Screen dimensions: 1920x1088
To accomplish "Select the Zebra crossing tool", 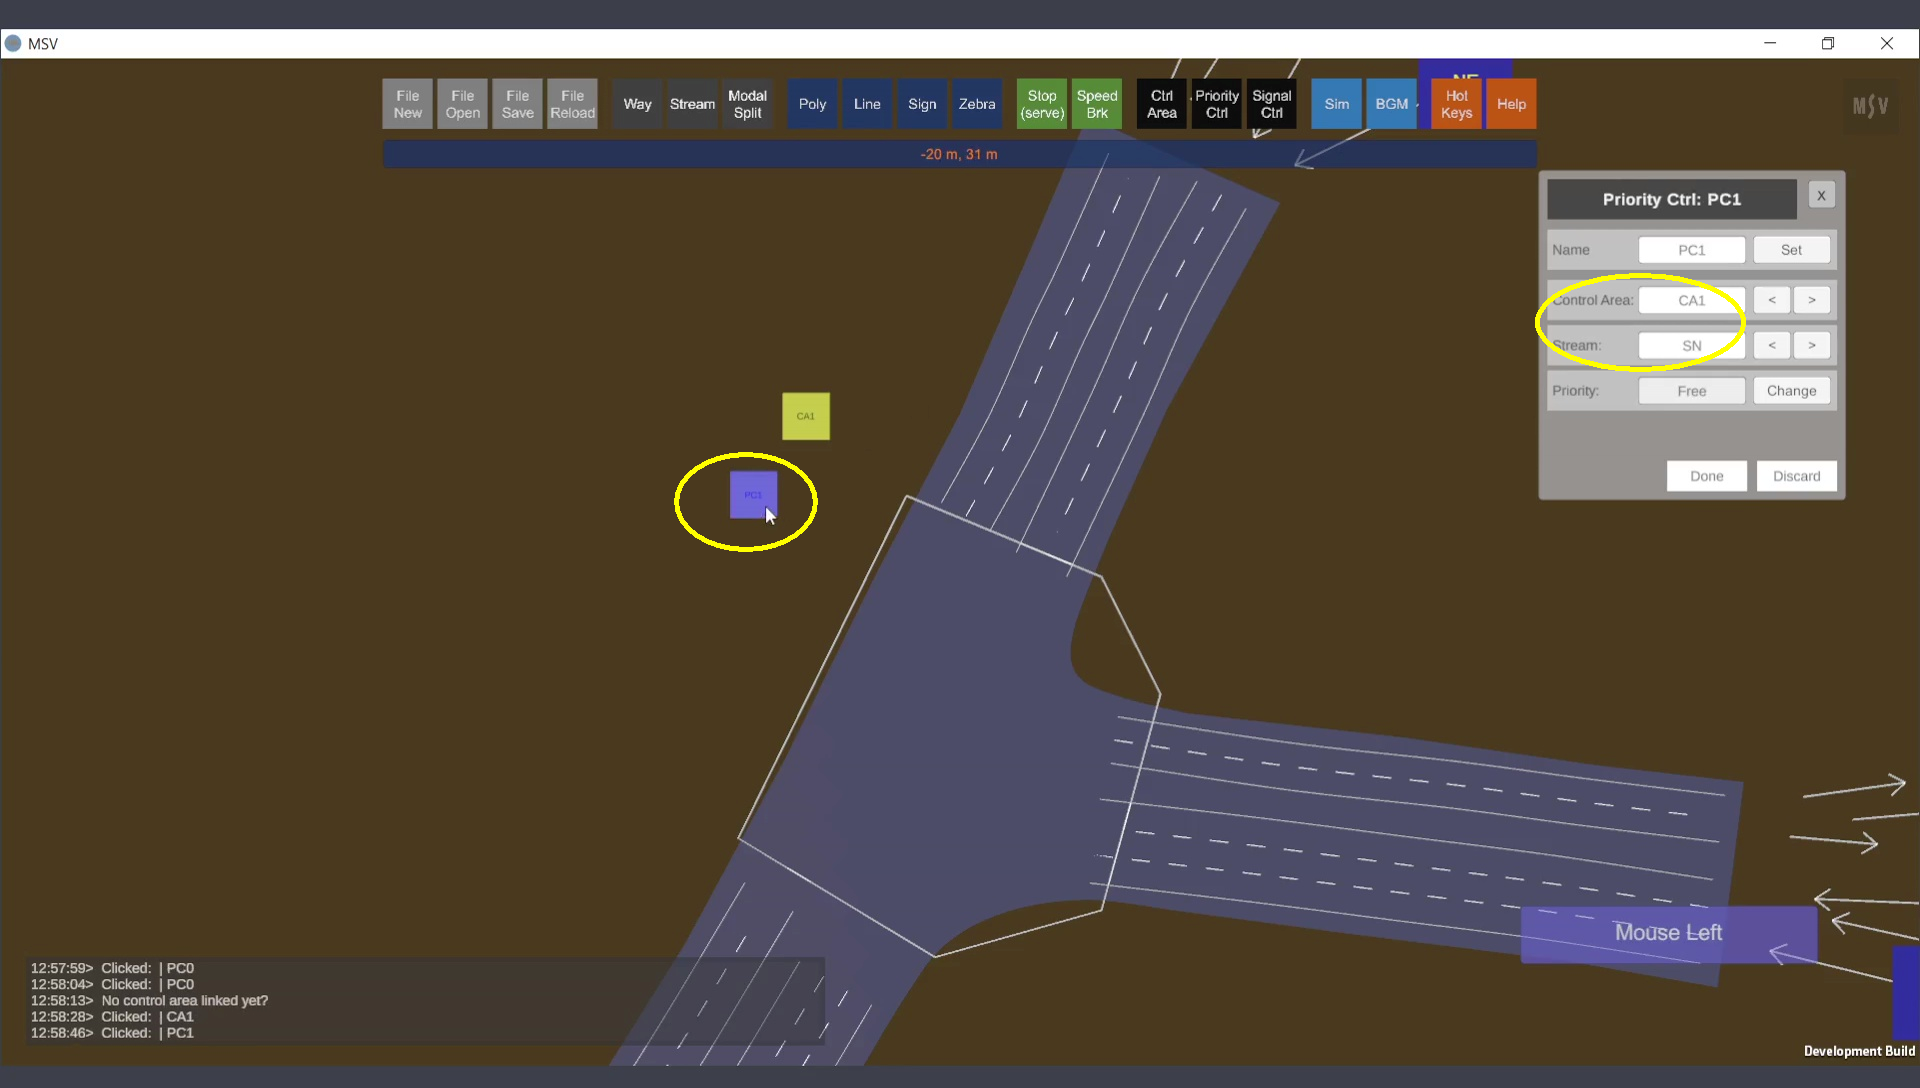I will 976,104.
